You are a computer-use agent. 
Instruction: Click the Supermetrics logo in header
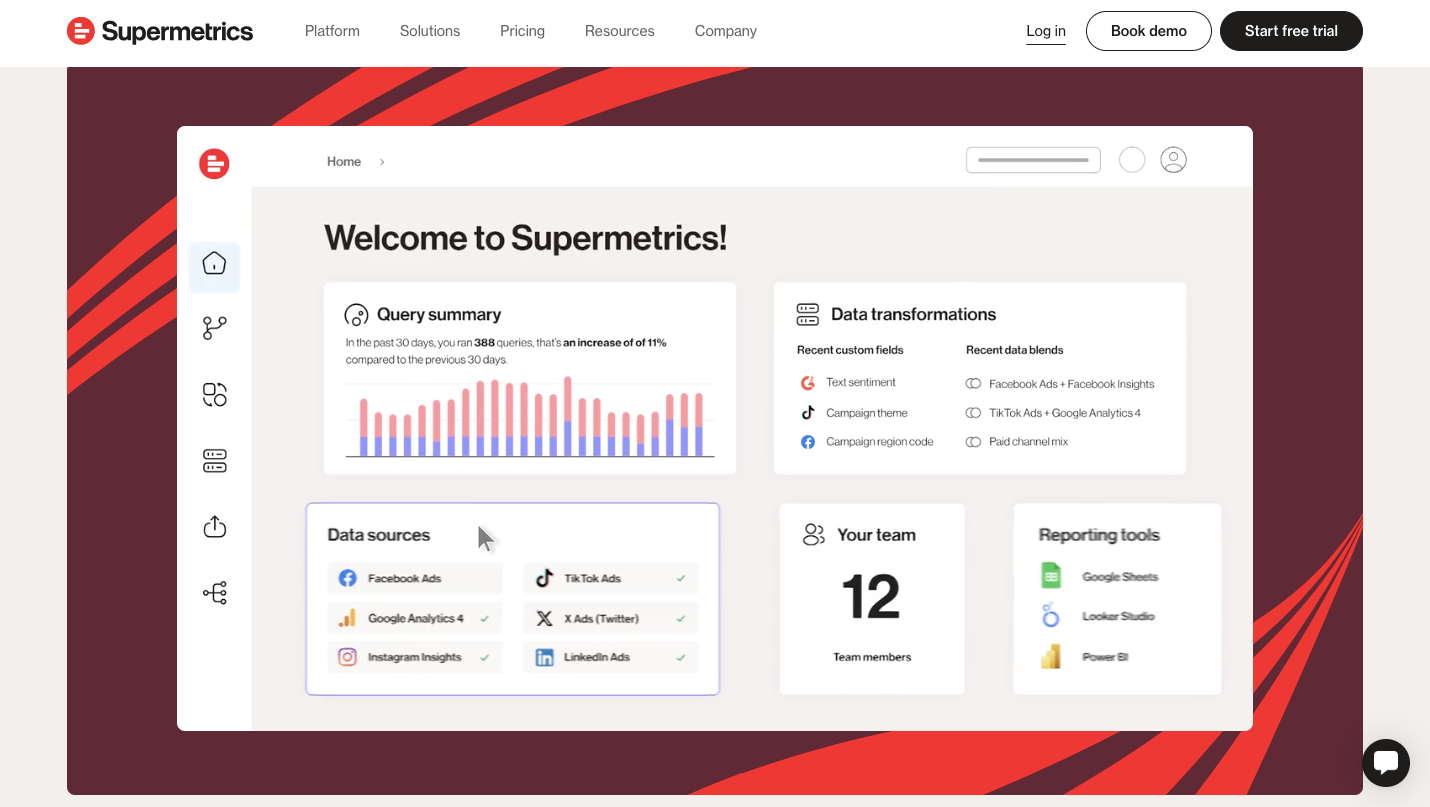(160, 31)
